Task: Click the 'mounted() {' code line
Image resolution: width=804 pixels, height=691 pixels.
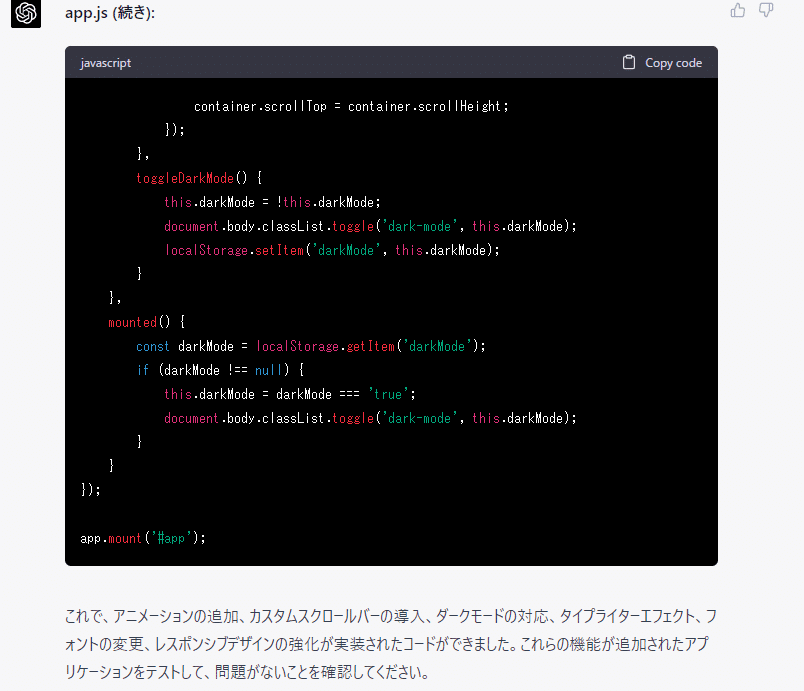Action: [147, 322]
